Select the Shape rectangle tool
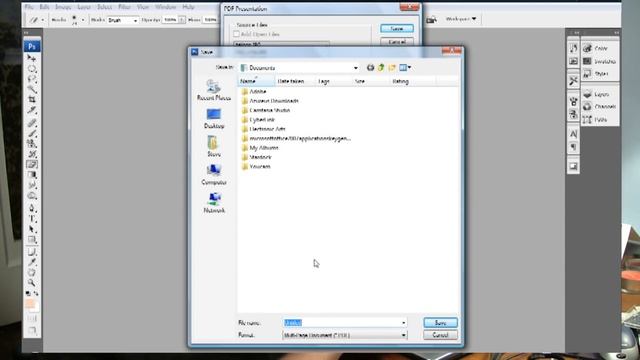Image resolution: width=640 pixels, height=360 pixels. (31, 240)
